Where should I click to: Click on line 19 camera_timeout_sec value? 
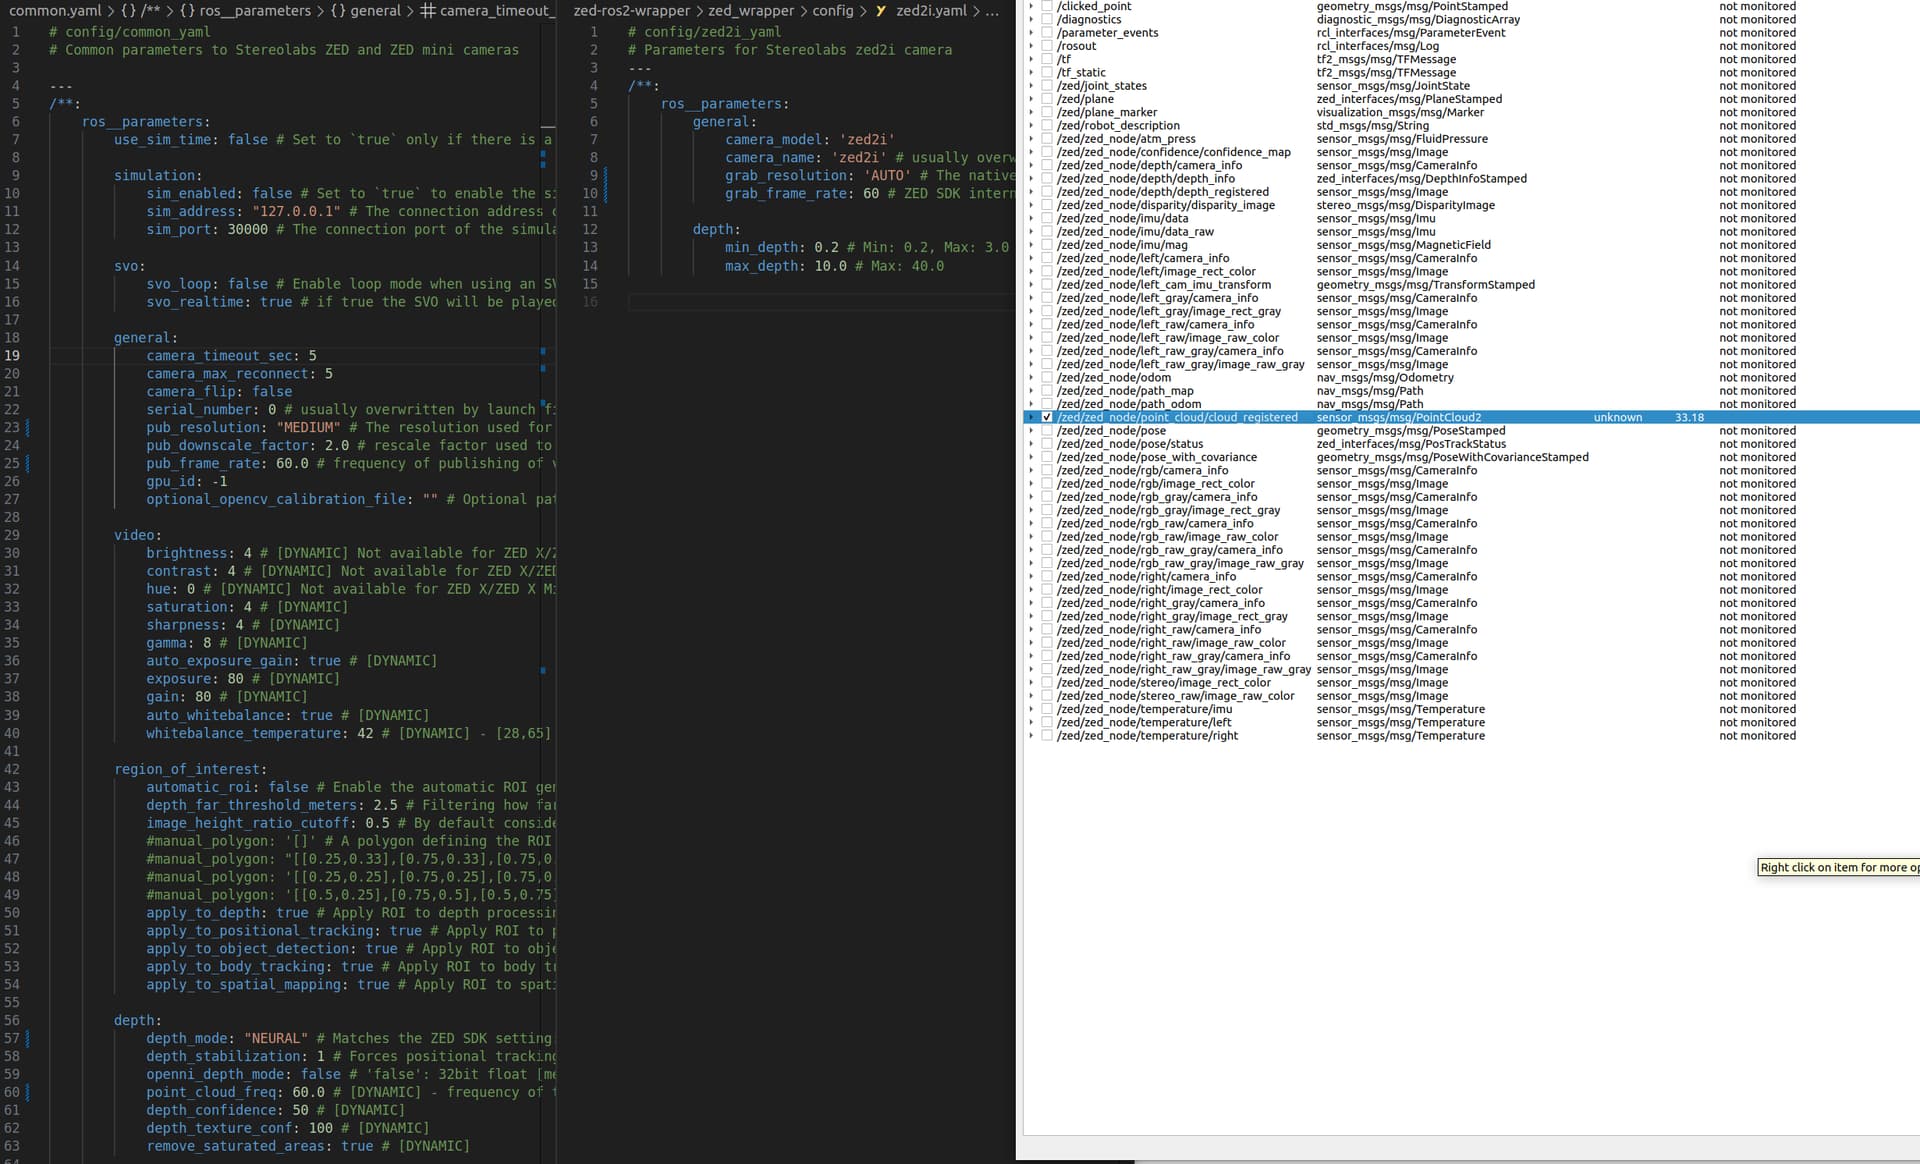[313, 356]
